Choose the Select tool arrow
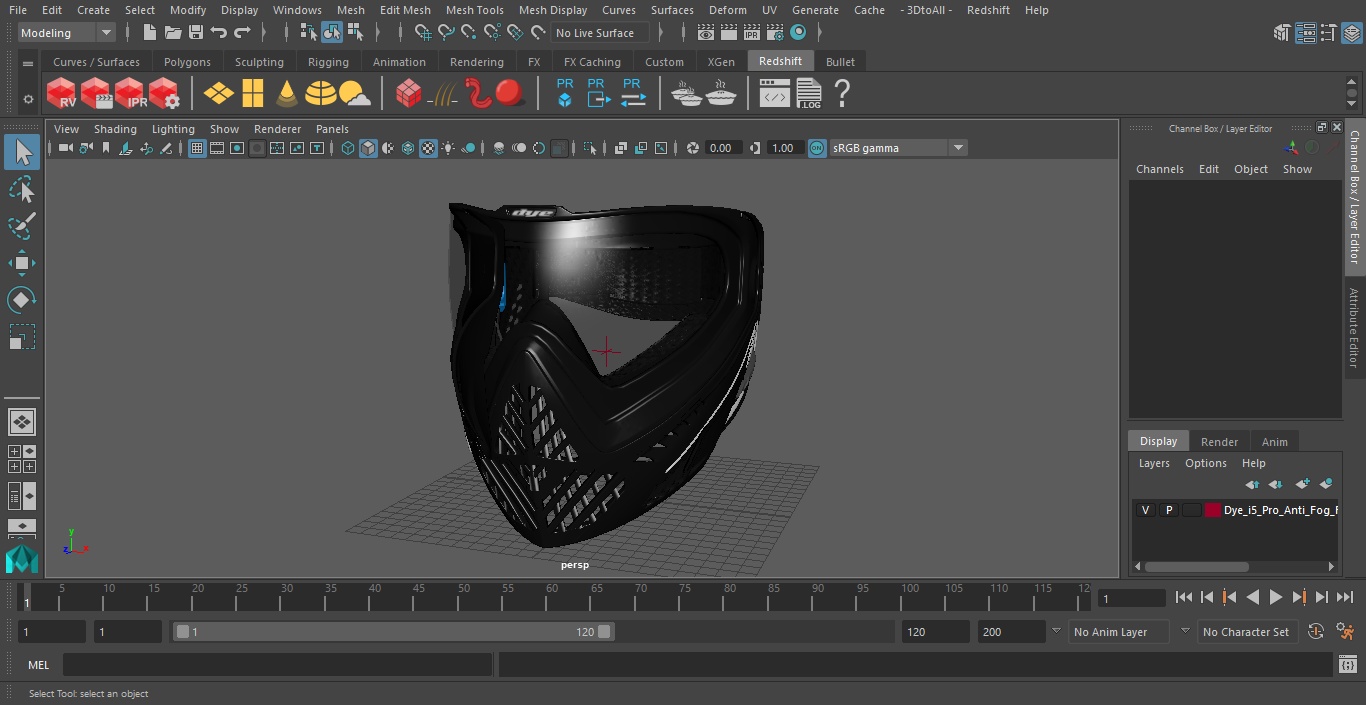 [x=22, y=153]
